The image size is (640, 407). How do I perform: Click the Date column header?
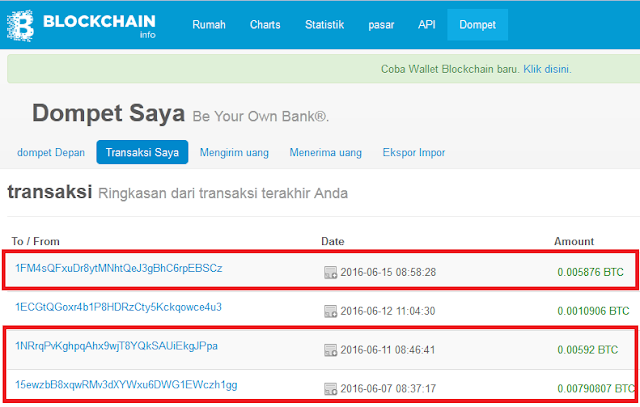[x=333, y=241]
